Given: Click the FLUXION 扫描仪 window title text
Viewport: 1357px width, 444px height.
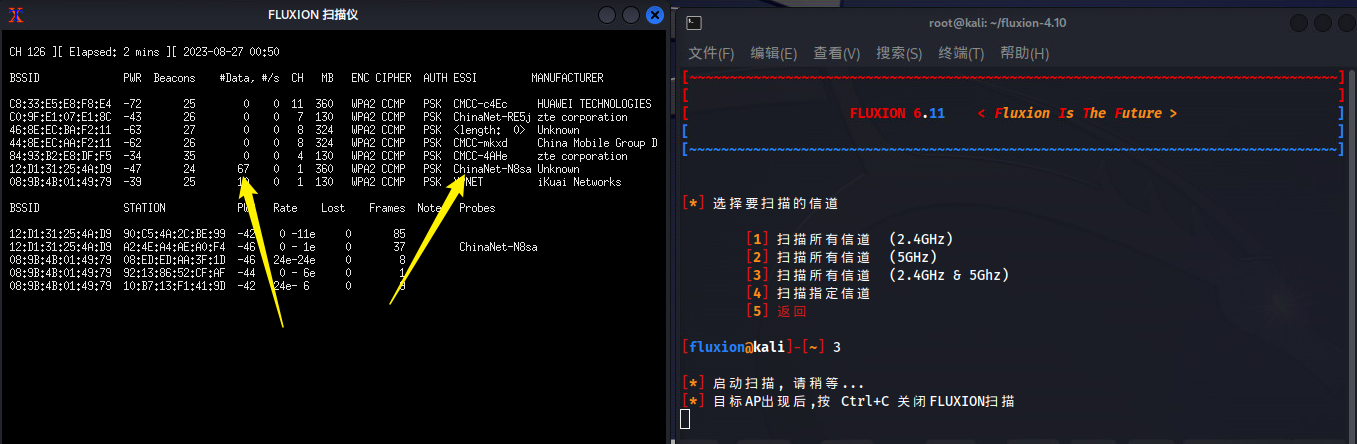Looking at the screenshot, I should [x=313, y=15].
